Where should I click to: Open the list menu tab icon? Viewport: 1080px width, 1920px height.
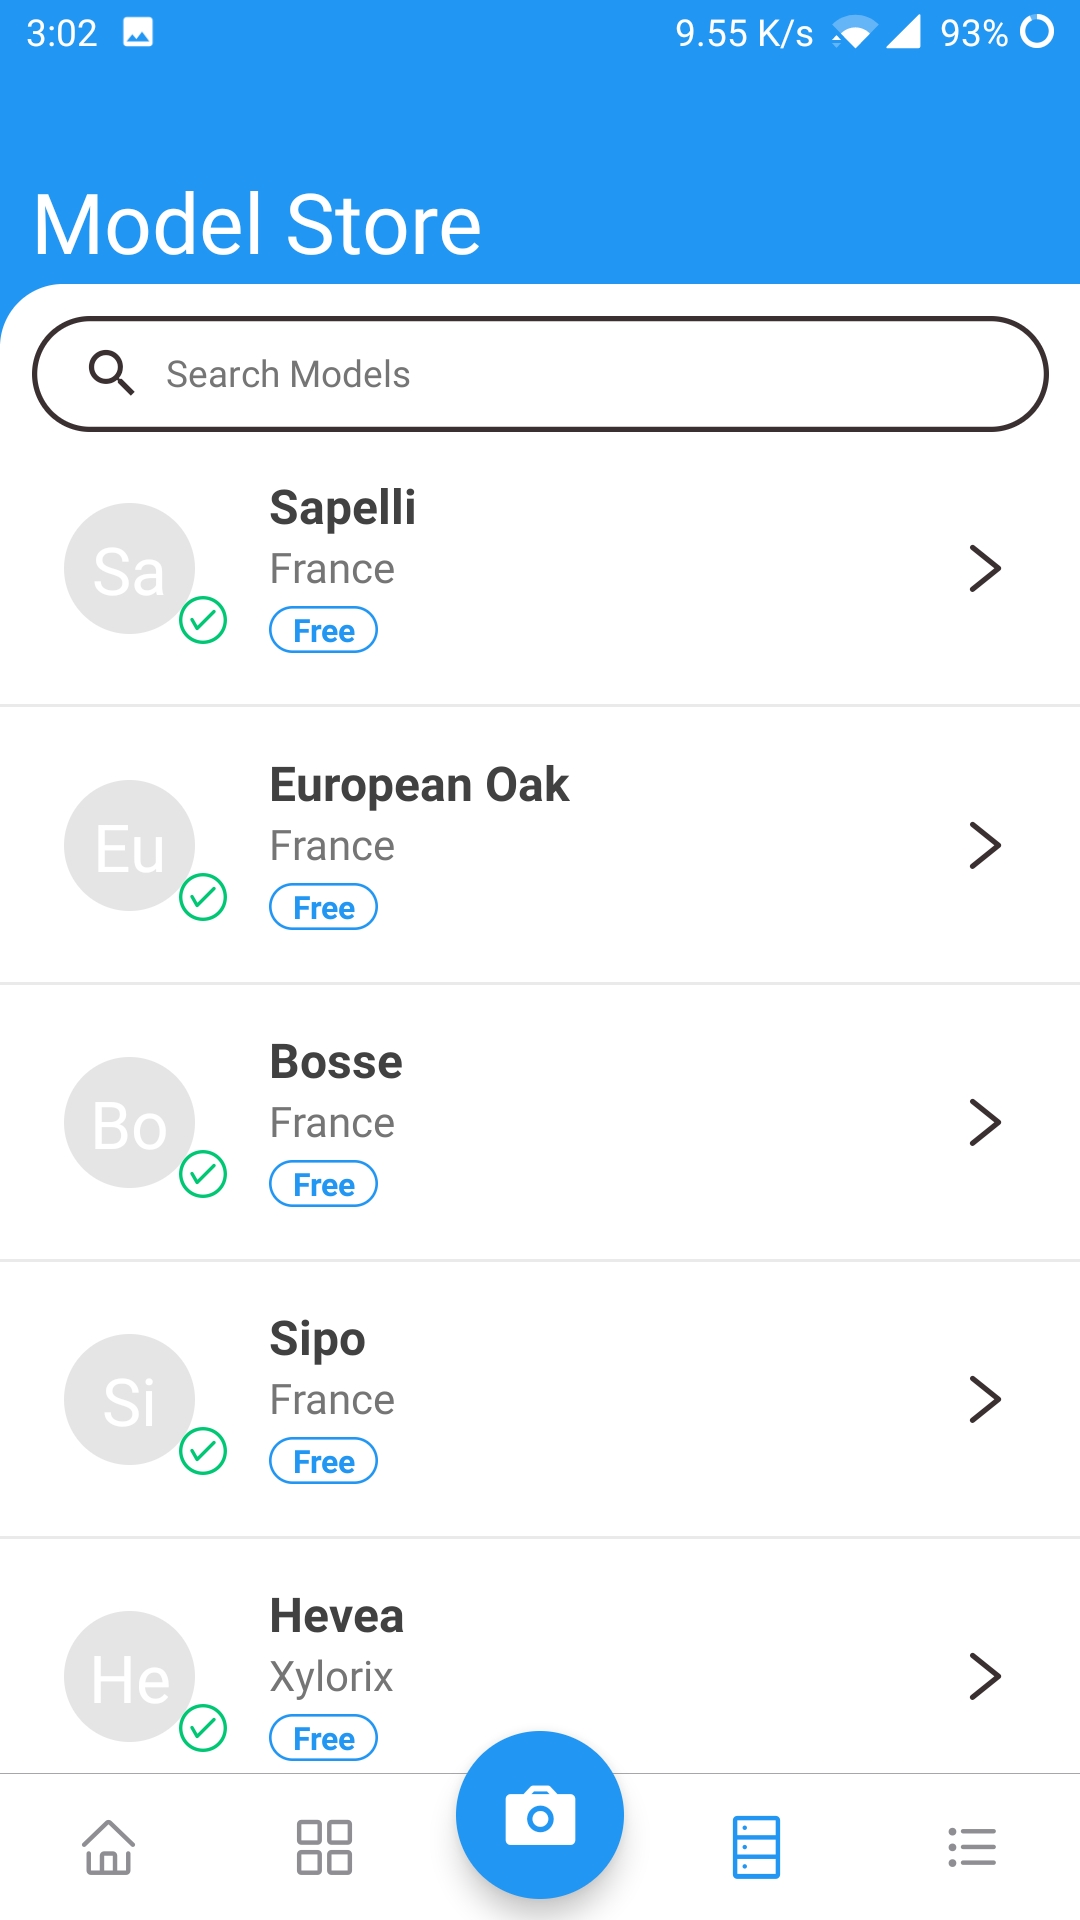(x=972, y=1846)
